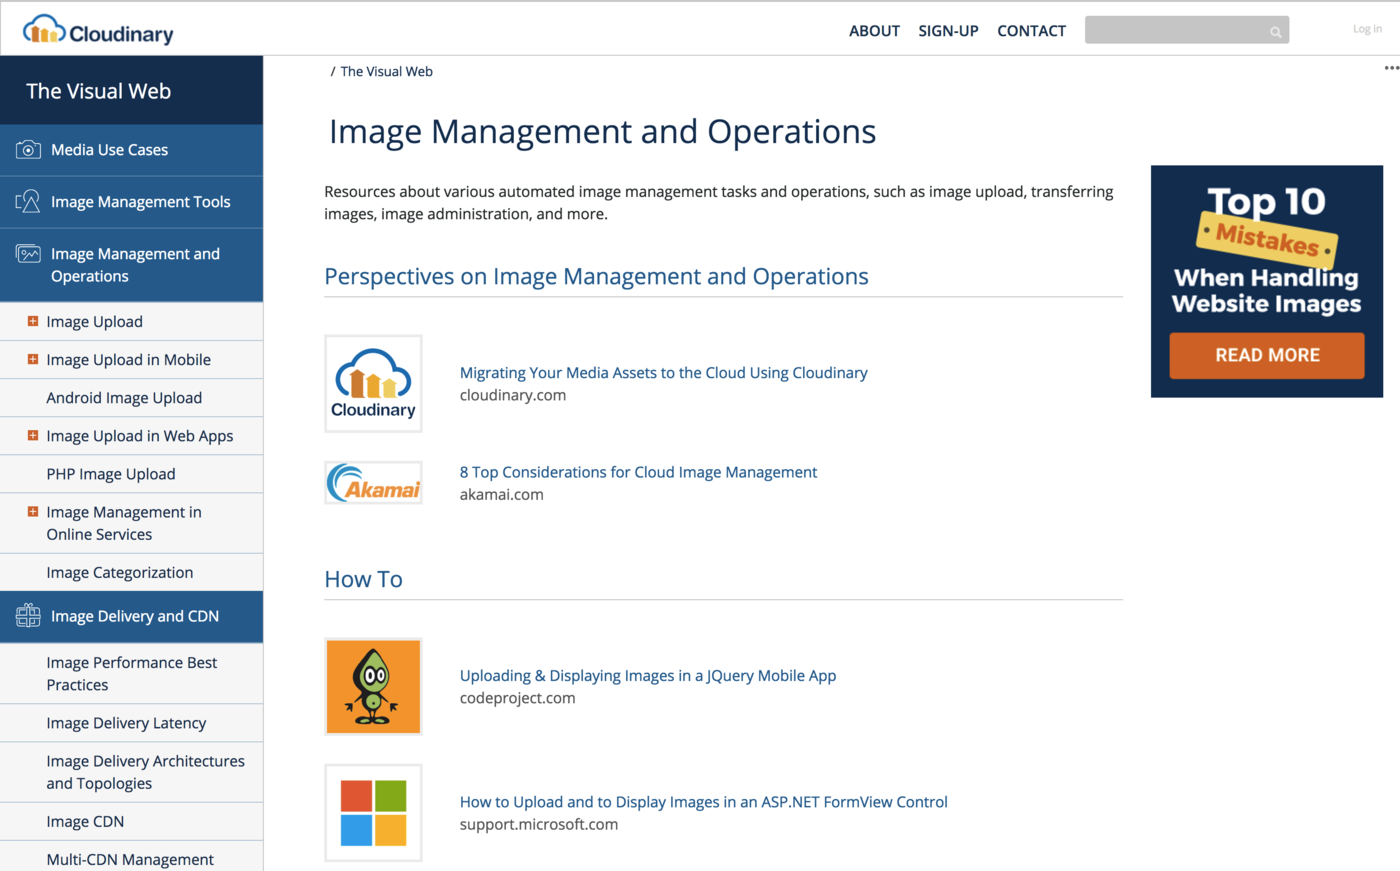Click the Cloudinary article thumbnail
This screenshot has height=871, width=1400.
coord(373,384)
